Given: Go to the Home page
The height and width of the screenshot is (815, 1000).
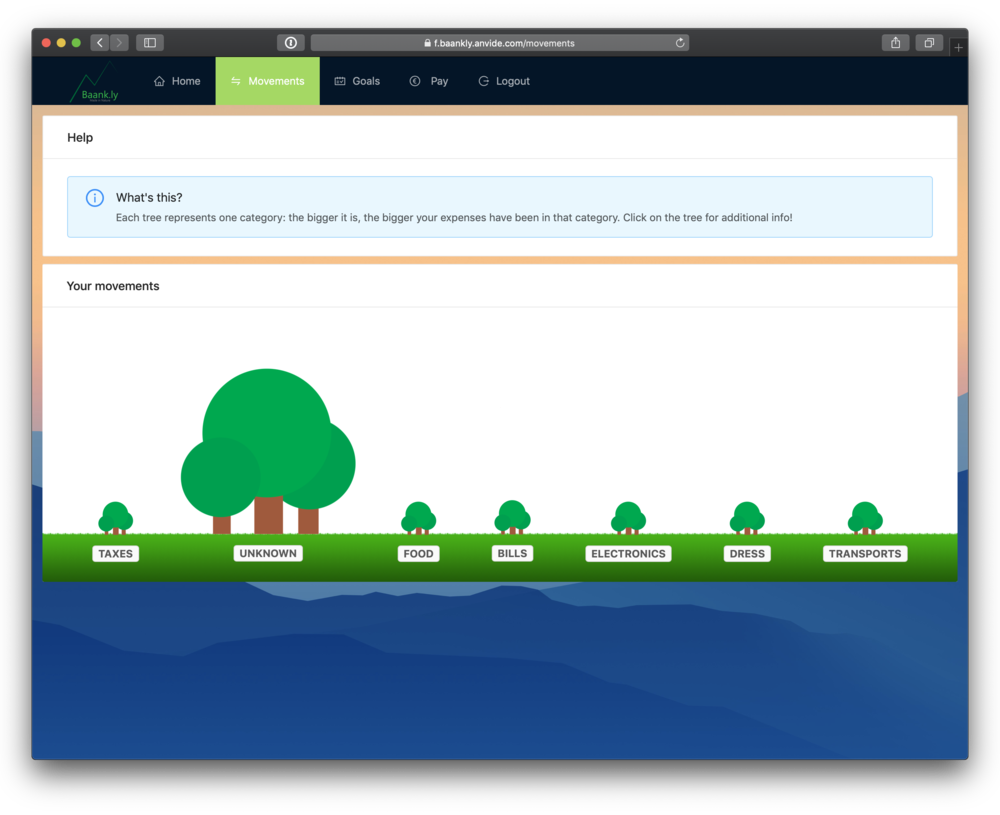Looking at the screenshot, I should tap(177, 81).
